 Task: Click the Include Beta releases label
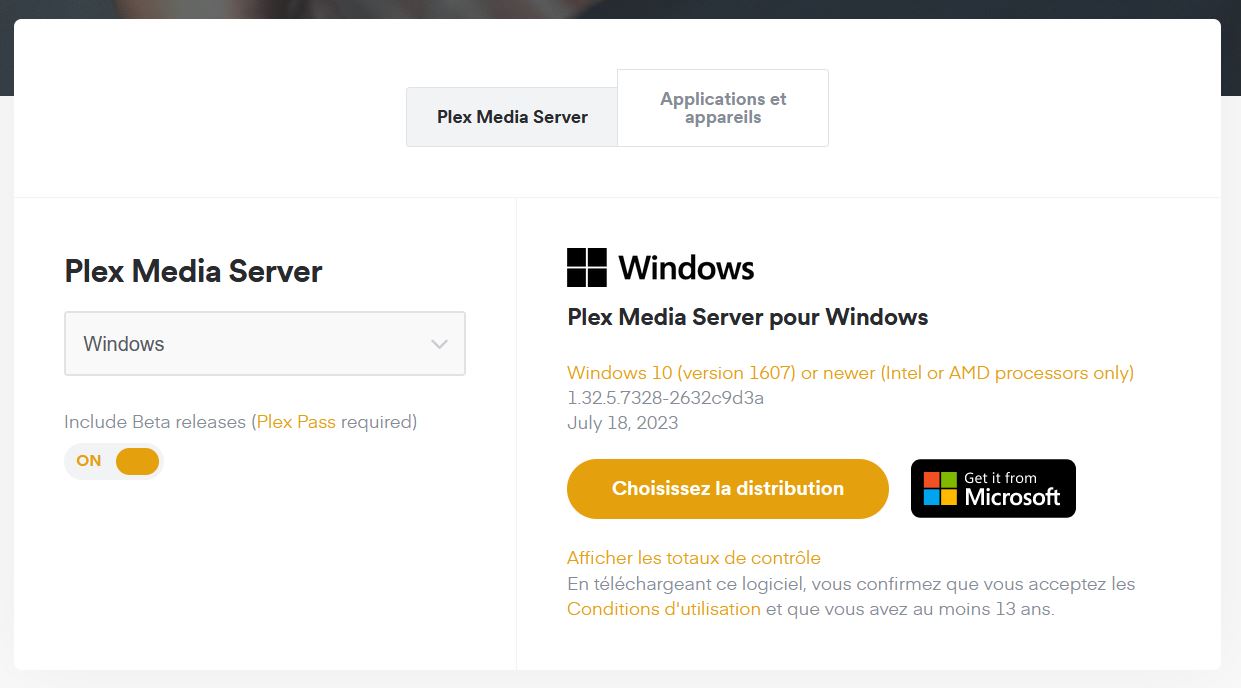click(x=241, y=422)
